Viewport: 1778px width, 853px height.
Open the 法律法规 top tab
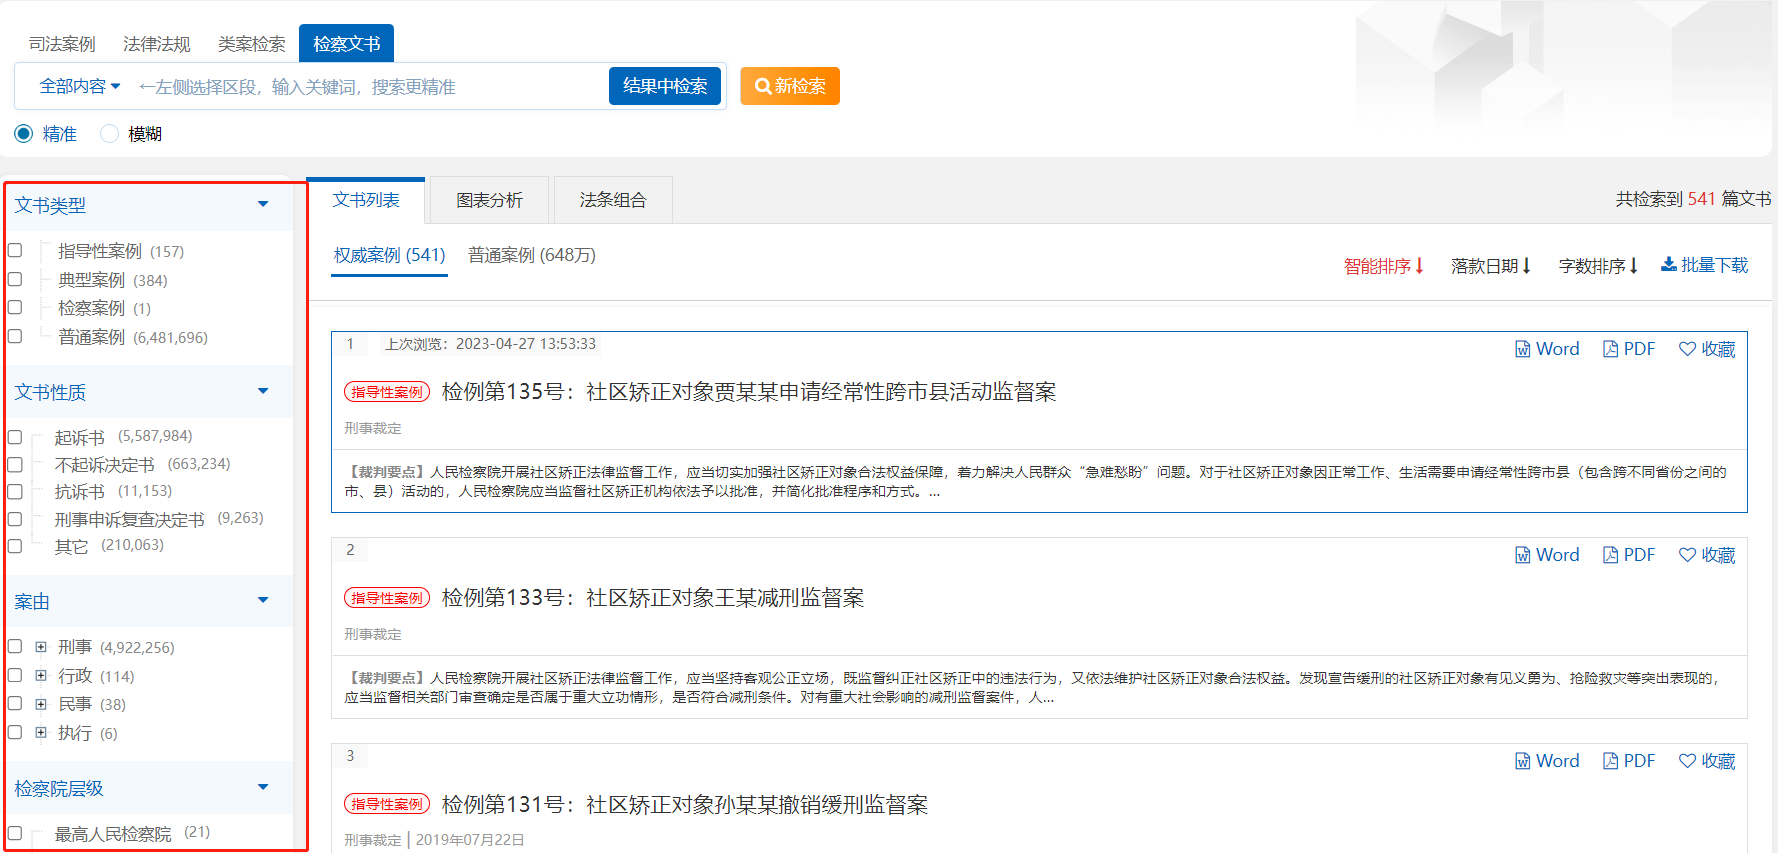pyautogui.click(x=156, y=44)
